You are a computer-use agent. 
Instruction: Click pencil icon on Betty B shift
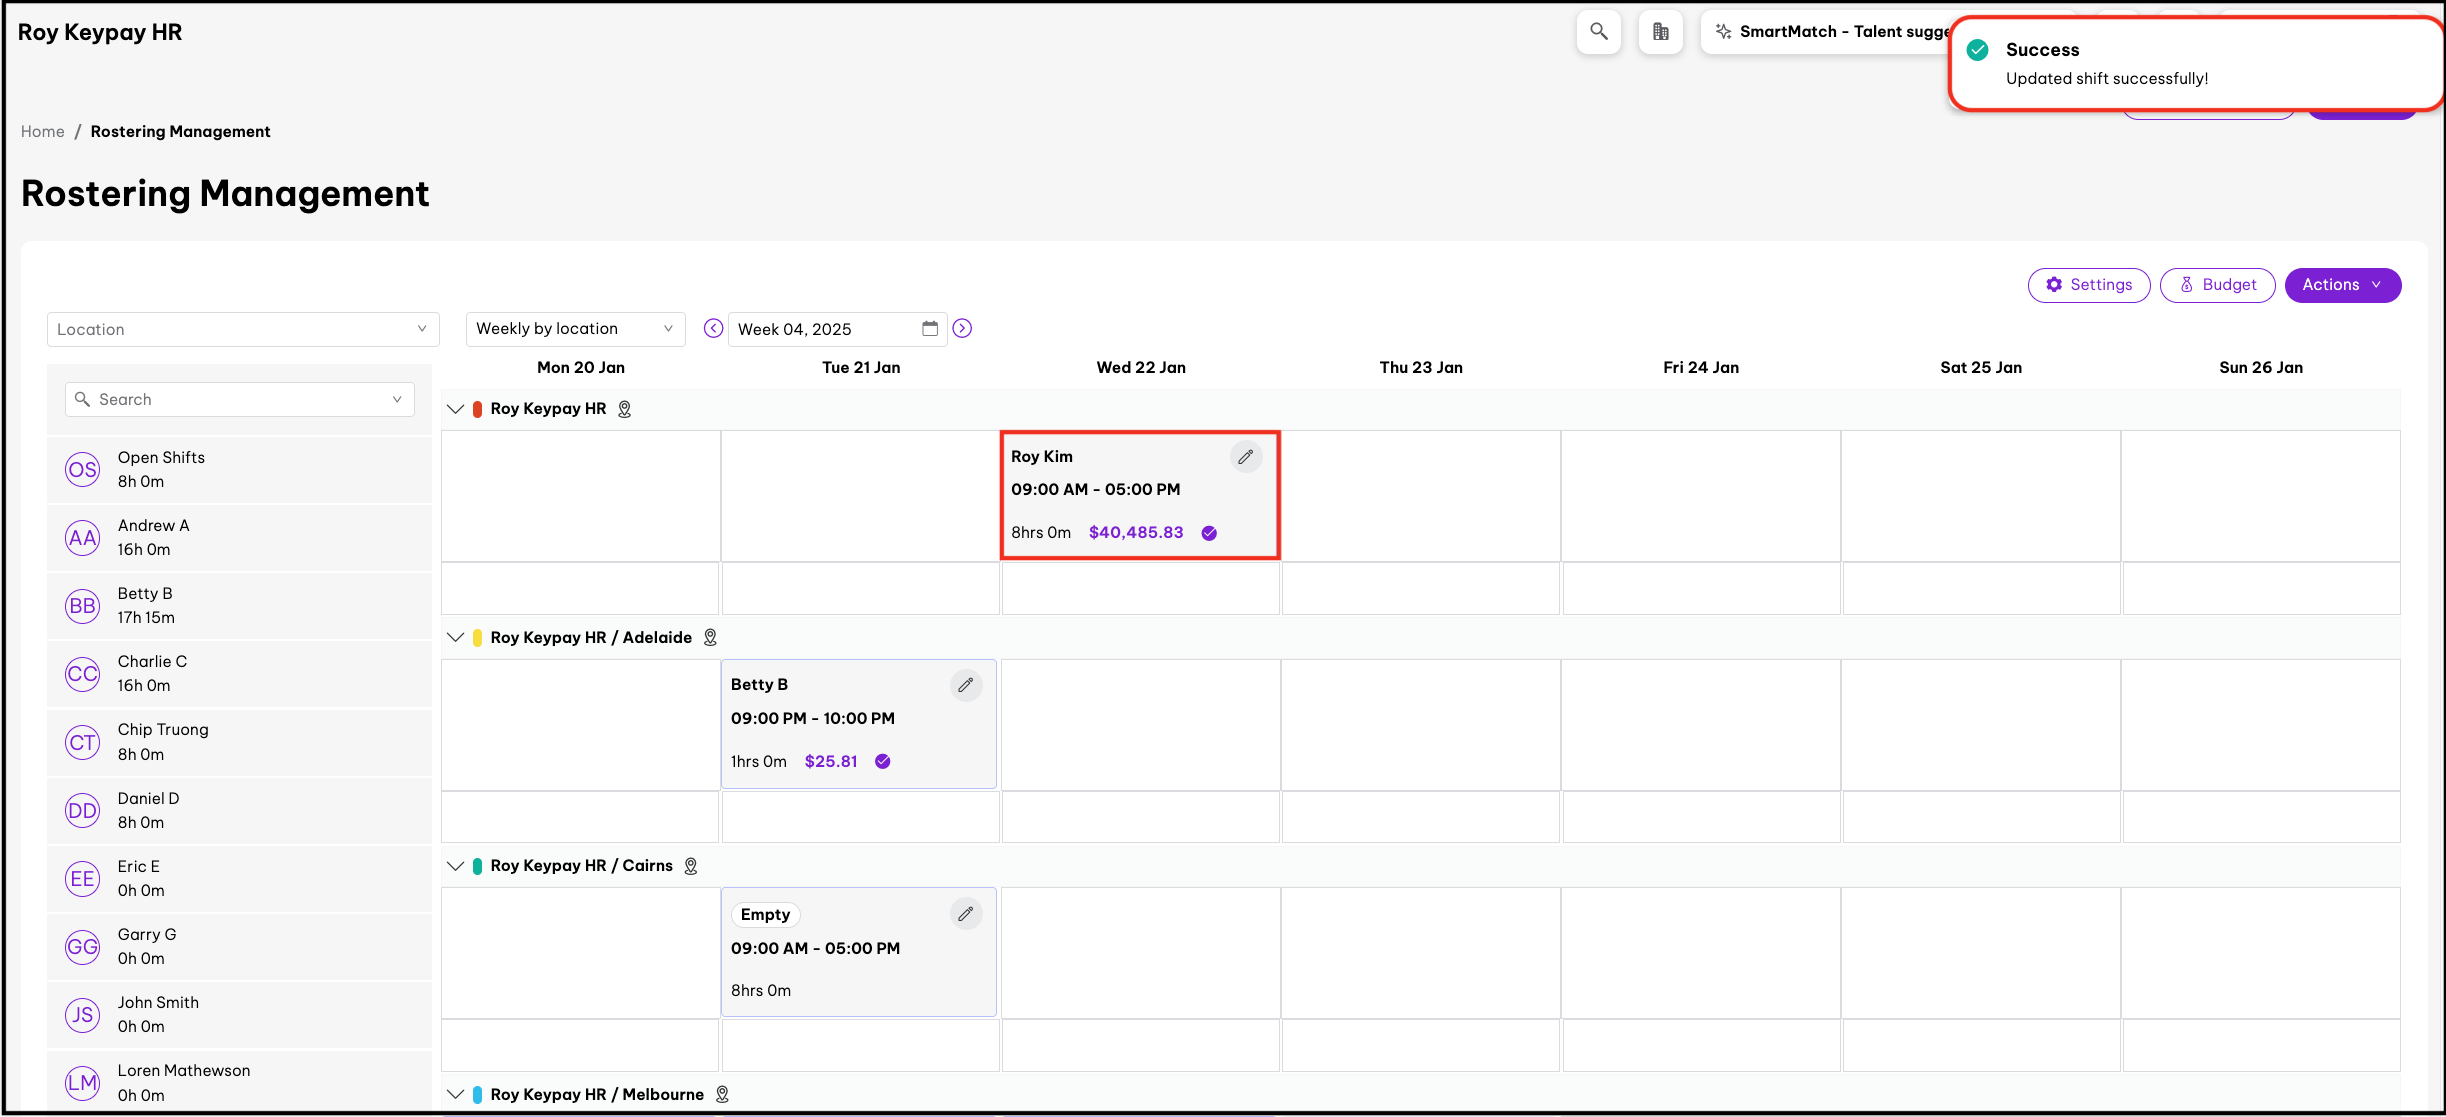965,685
